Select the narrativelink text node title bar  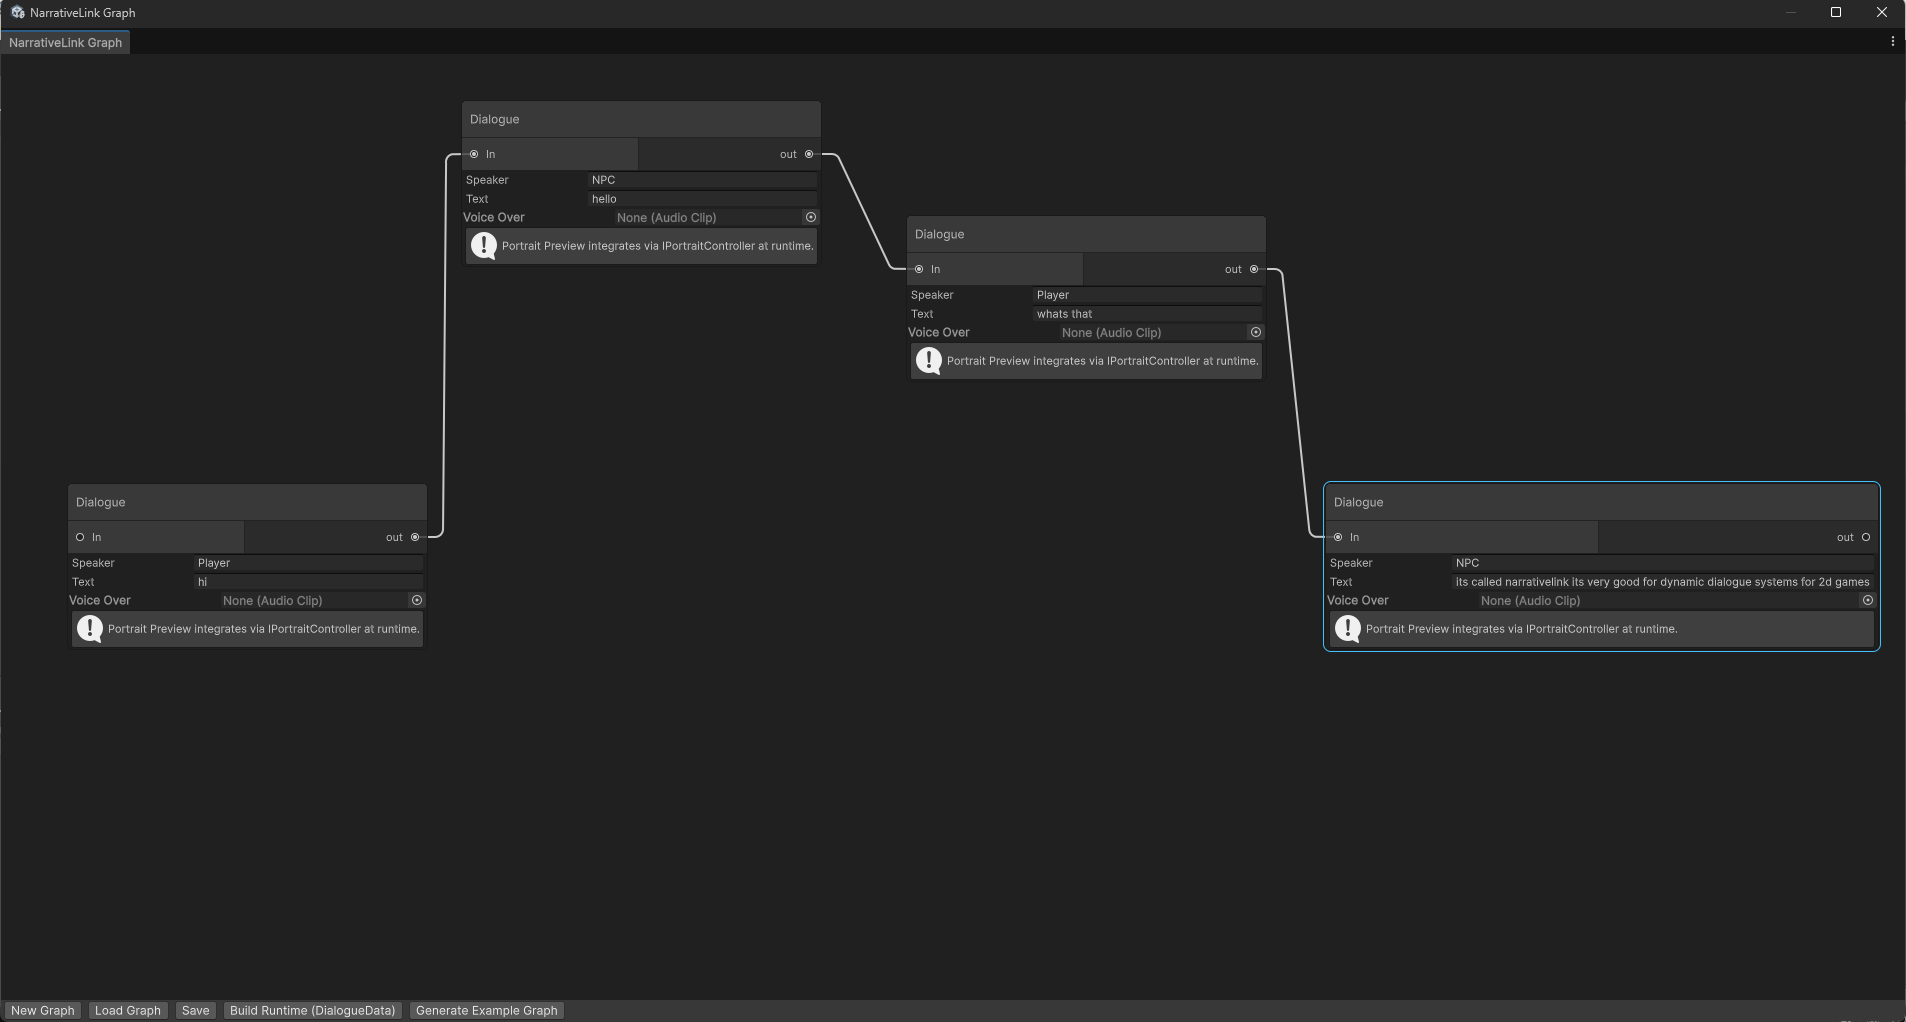click(x=1601, y=502)
